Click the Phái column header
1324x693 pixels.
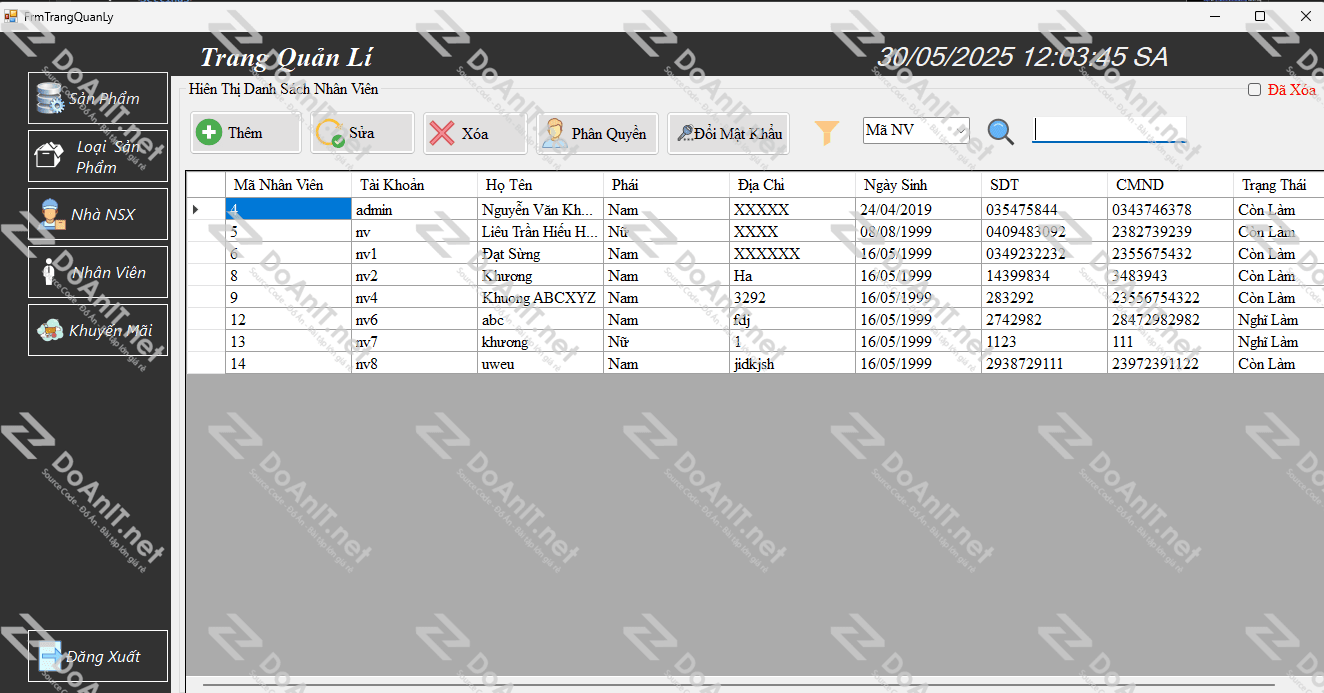(666, 185)
